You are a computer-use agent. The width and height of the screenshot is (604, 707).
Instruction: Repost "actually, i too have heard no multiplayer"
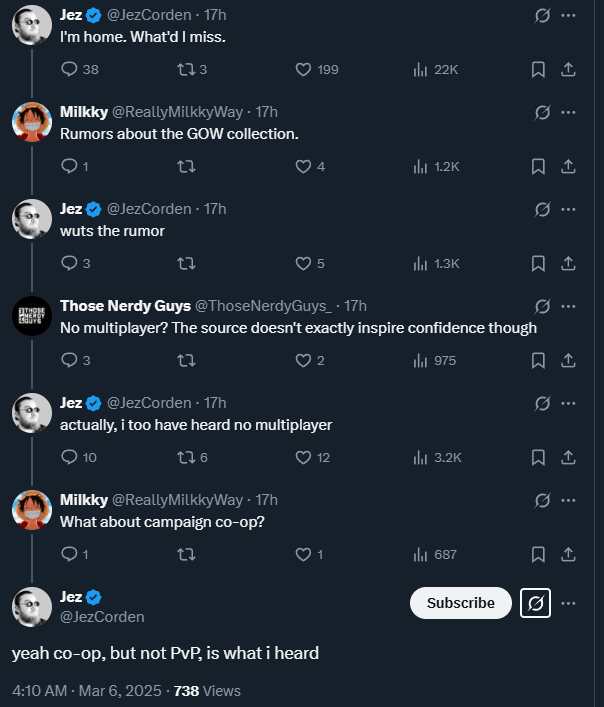tap(185, 457)
